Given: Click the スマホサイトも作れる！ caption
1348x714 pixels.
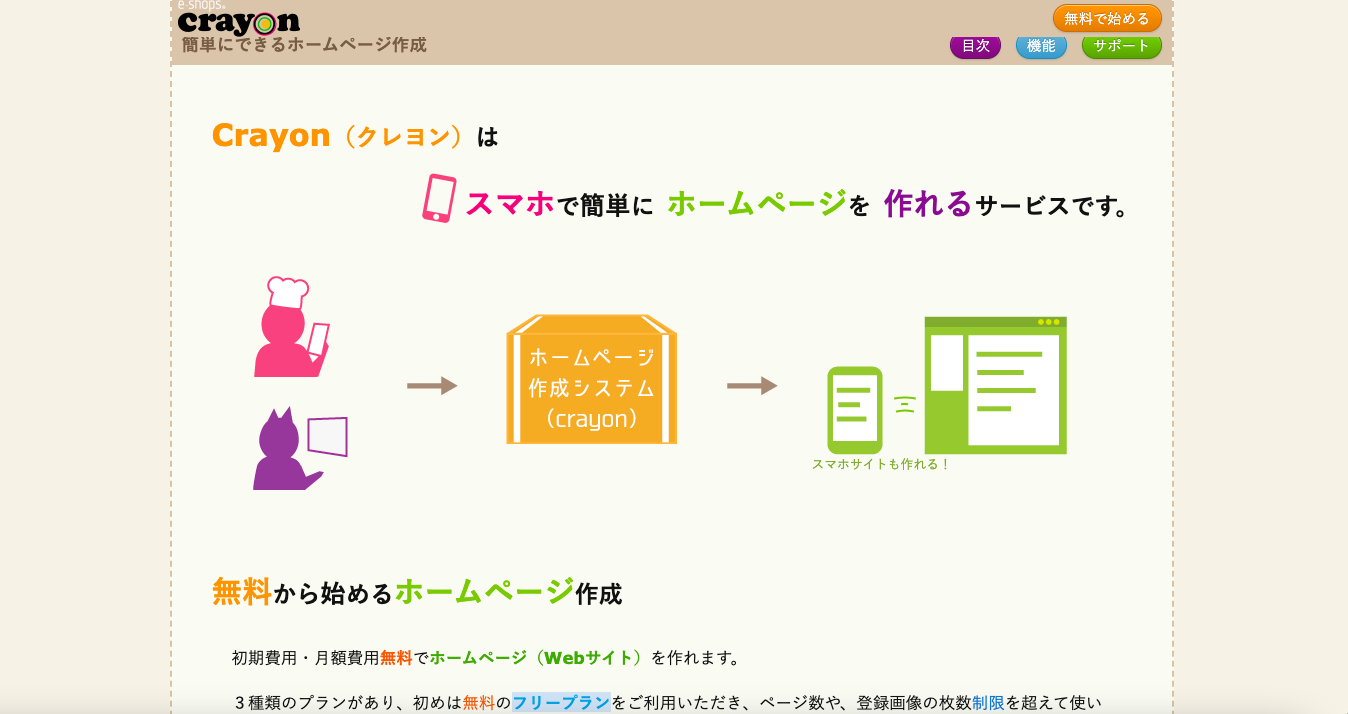Looking at the screenshot, I should [881, 465].
